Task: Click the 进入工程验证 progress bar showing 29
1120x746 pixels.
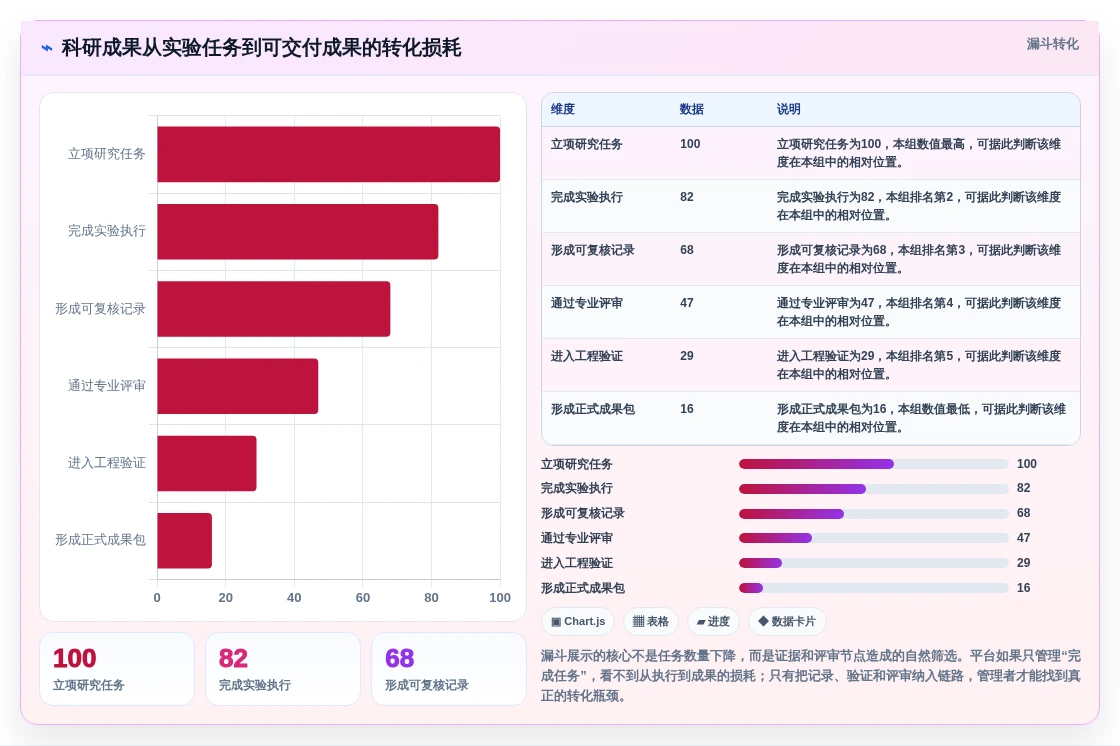Action: (874, 563)
